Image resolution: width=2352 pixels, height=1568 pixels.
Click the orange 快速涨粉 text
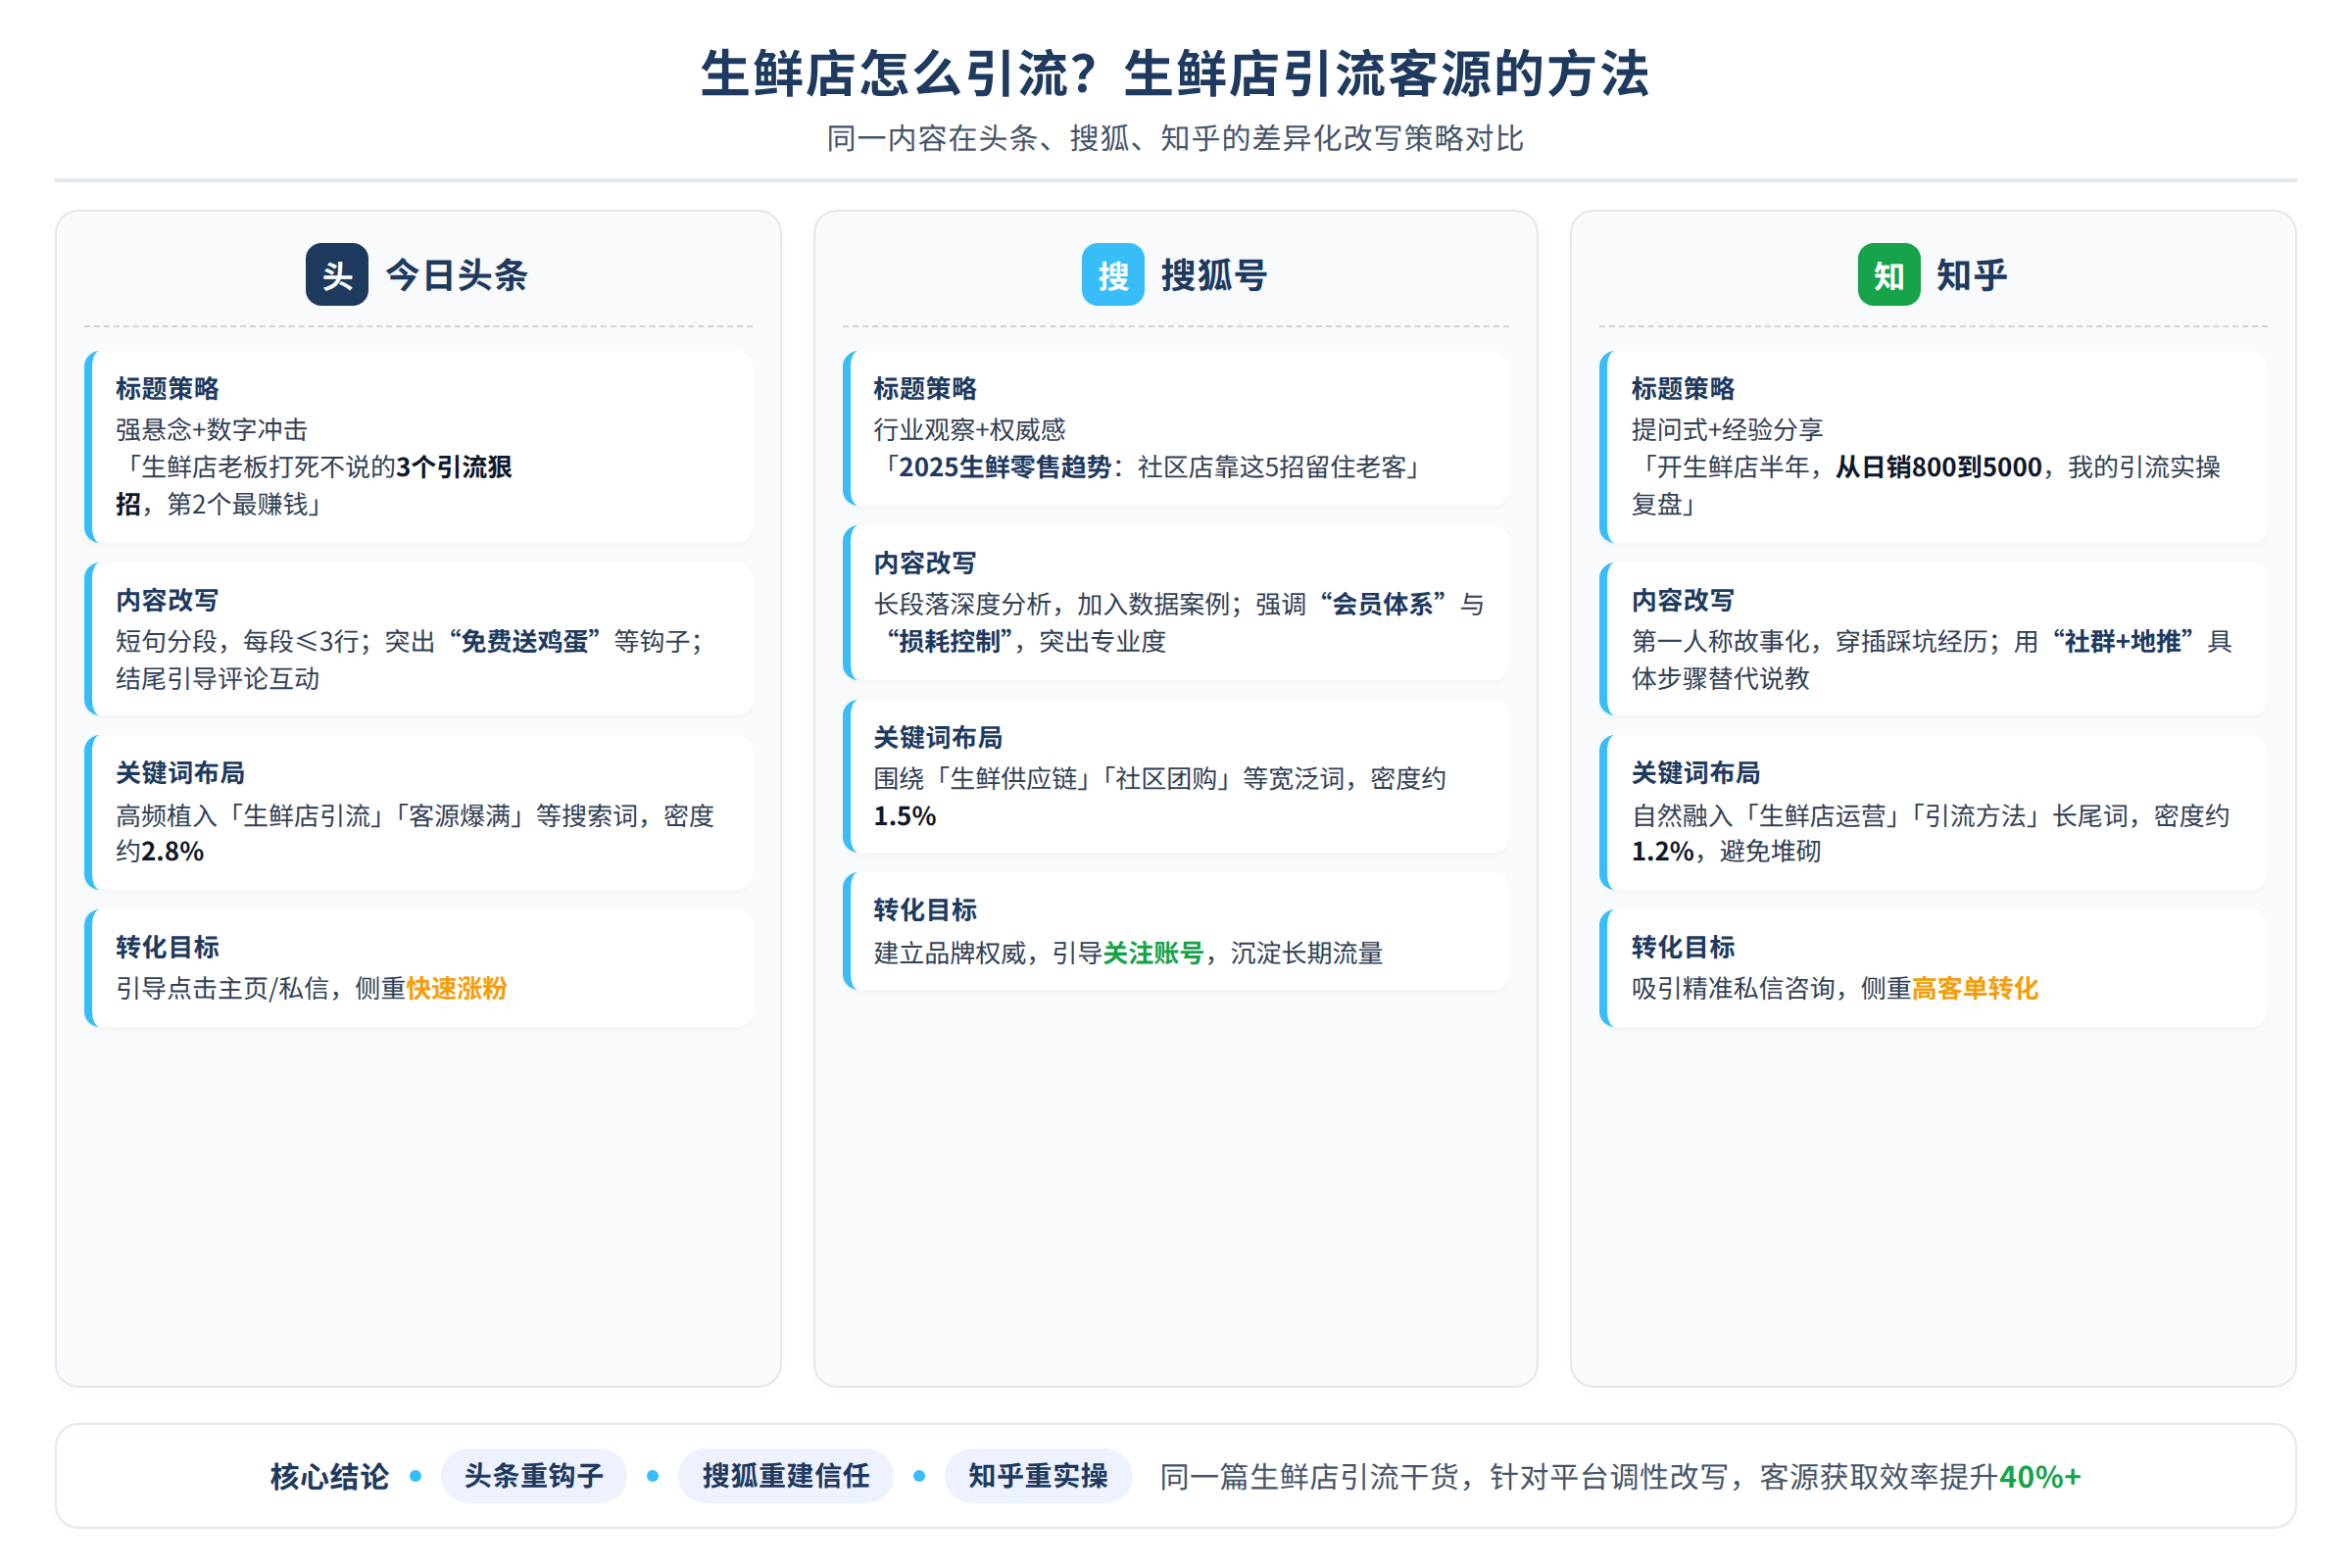[457, 988]
